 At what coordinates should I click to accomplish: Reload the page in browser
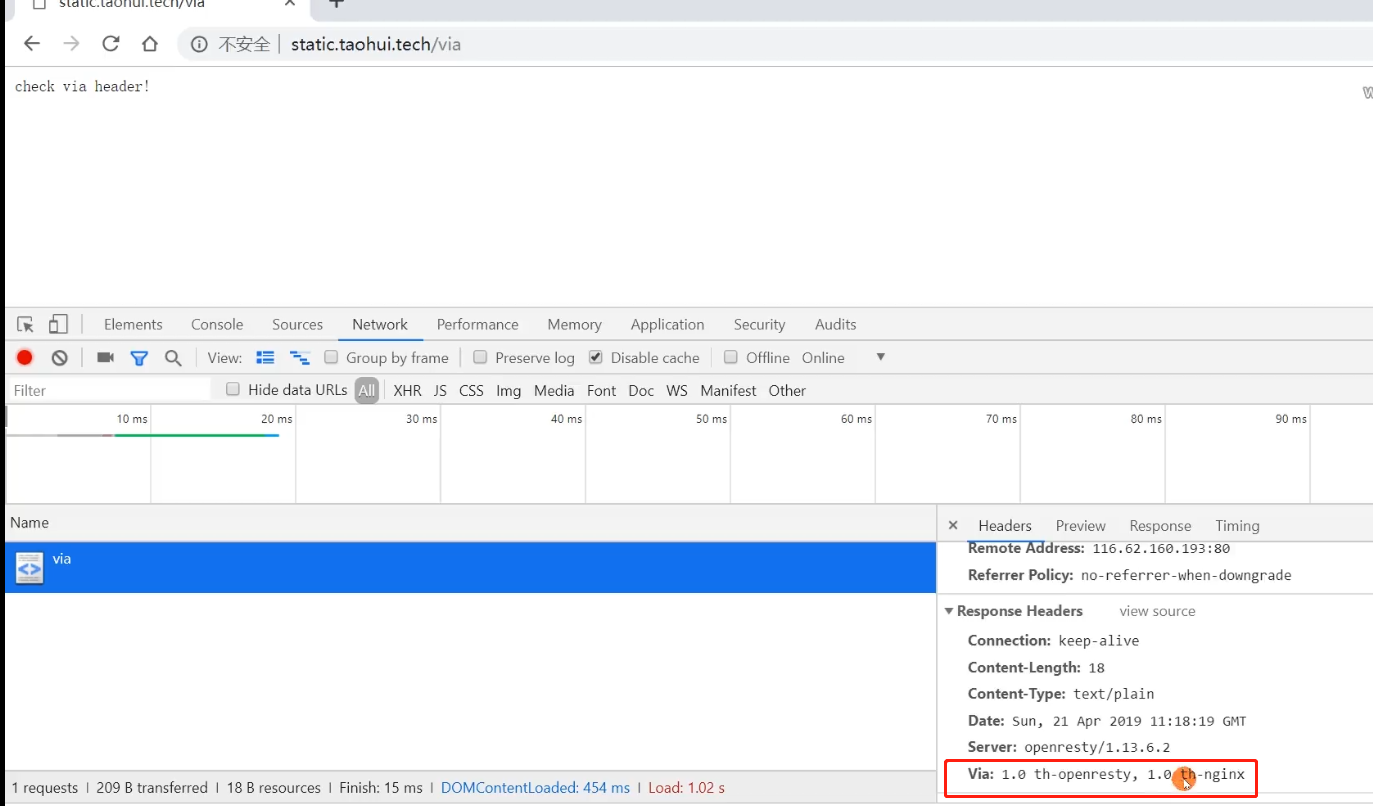111,44
